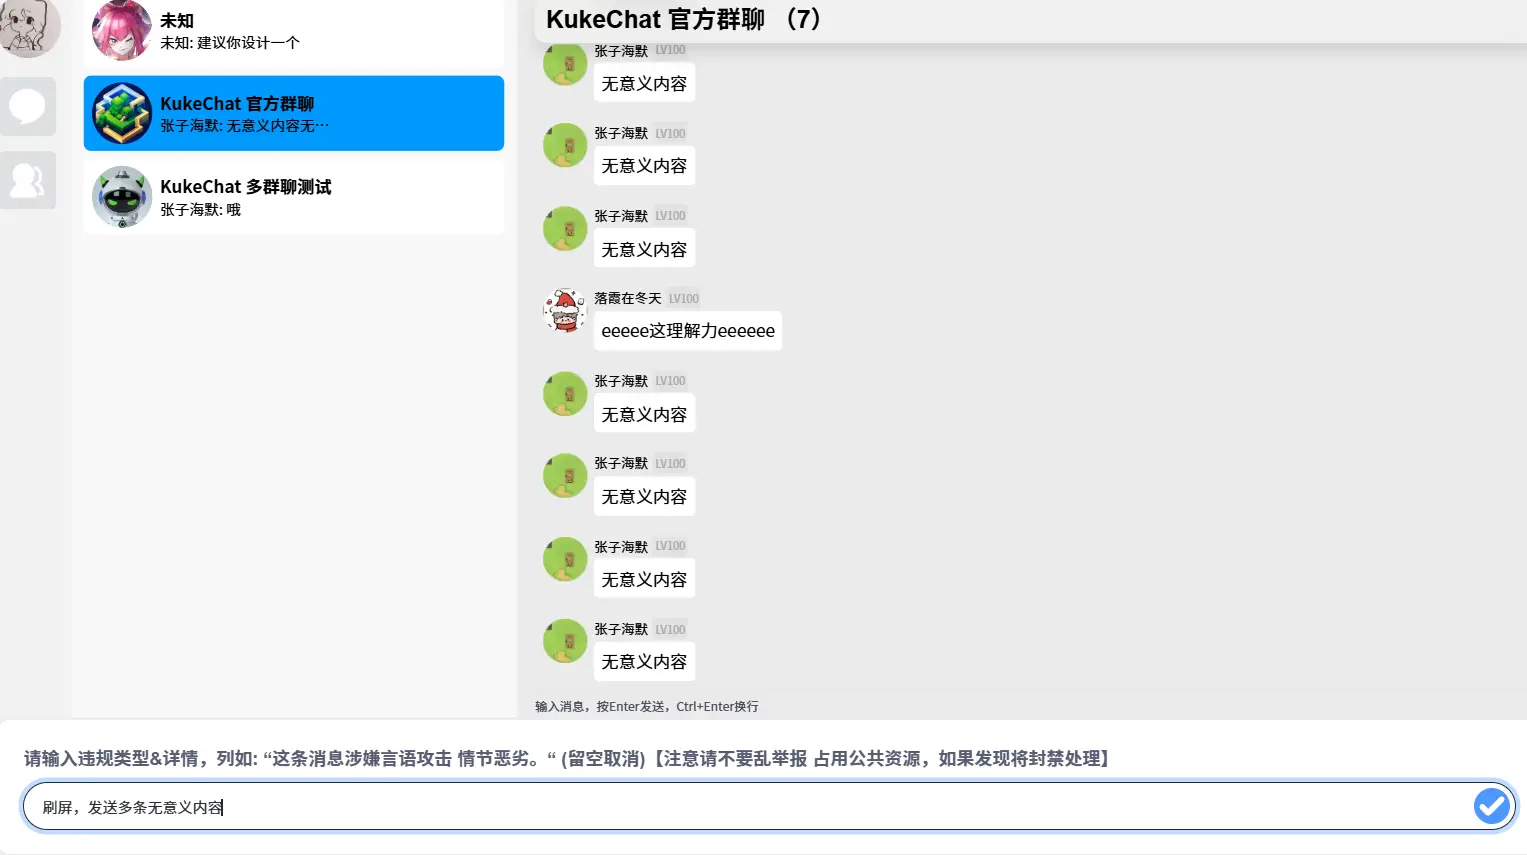Open your profile avatar in the sidebar
Image resolution: width=1527 pixels, height=855 pixels.
pos(28,27)
